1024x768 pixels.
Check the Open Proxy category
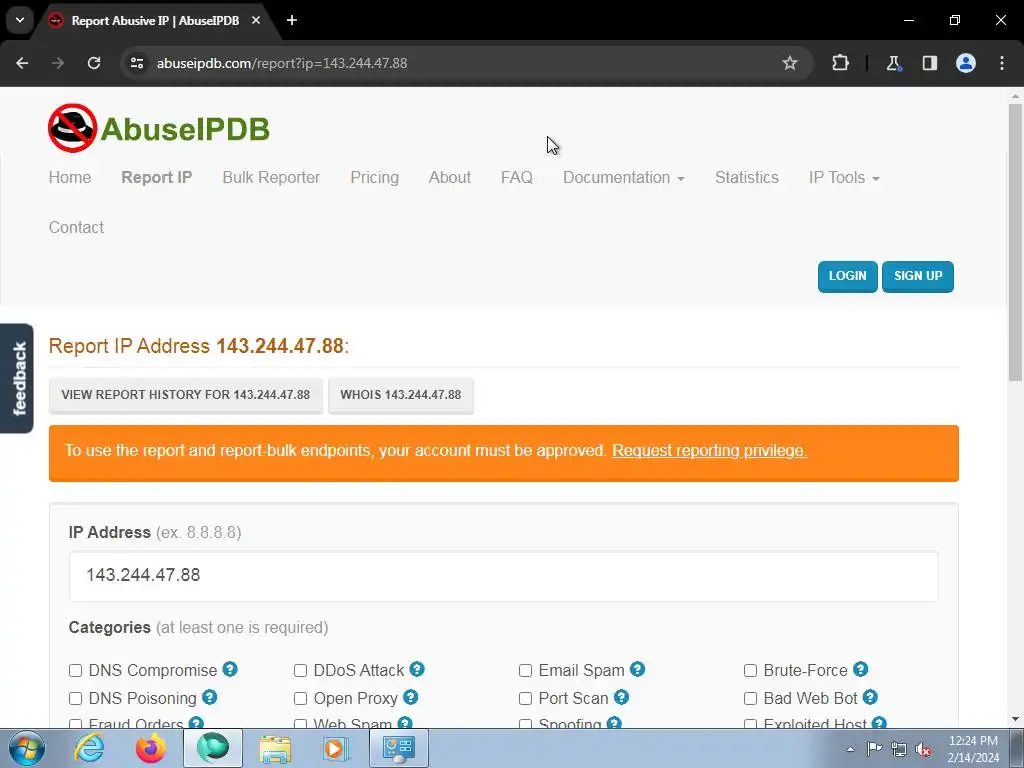click(x=300, y=699)
